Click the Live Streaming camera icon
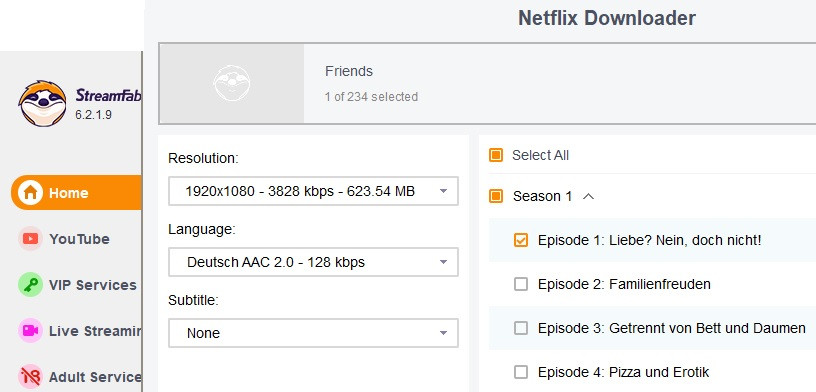Viewport: 816px width, 392px height. (x=30, y=331)
